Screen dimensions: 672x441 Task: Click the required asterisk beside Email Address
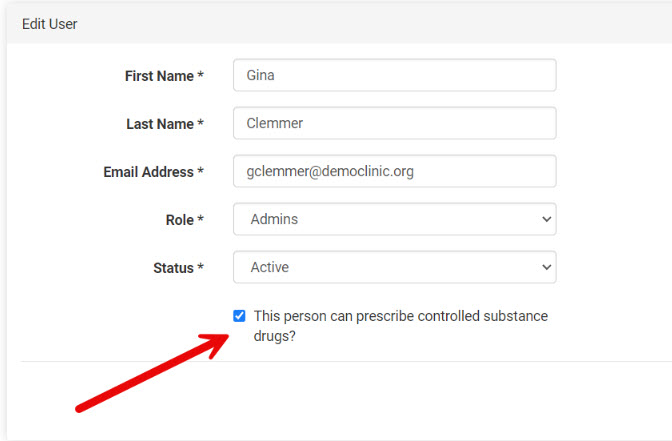(x=201, y=172)
